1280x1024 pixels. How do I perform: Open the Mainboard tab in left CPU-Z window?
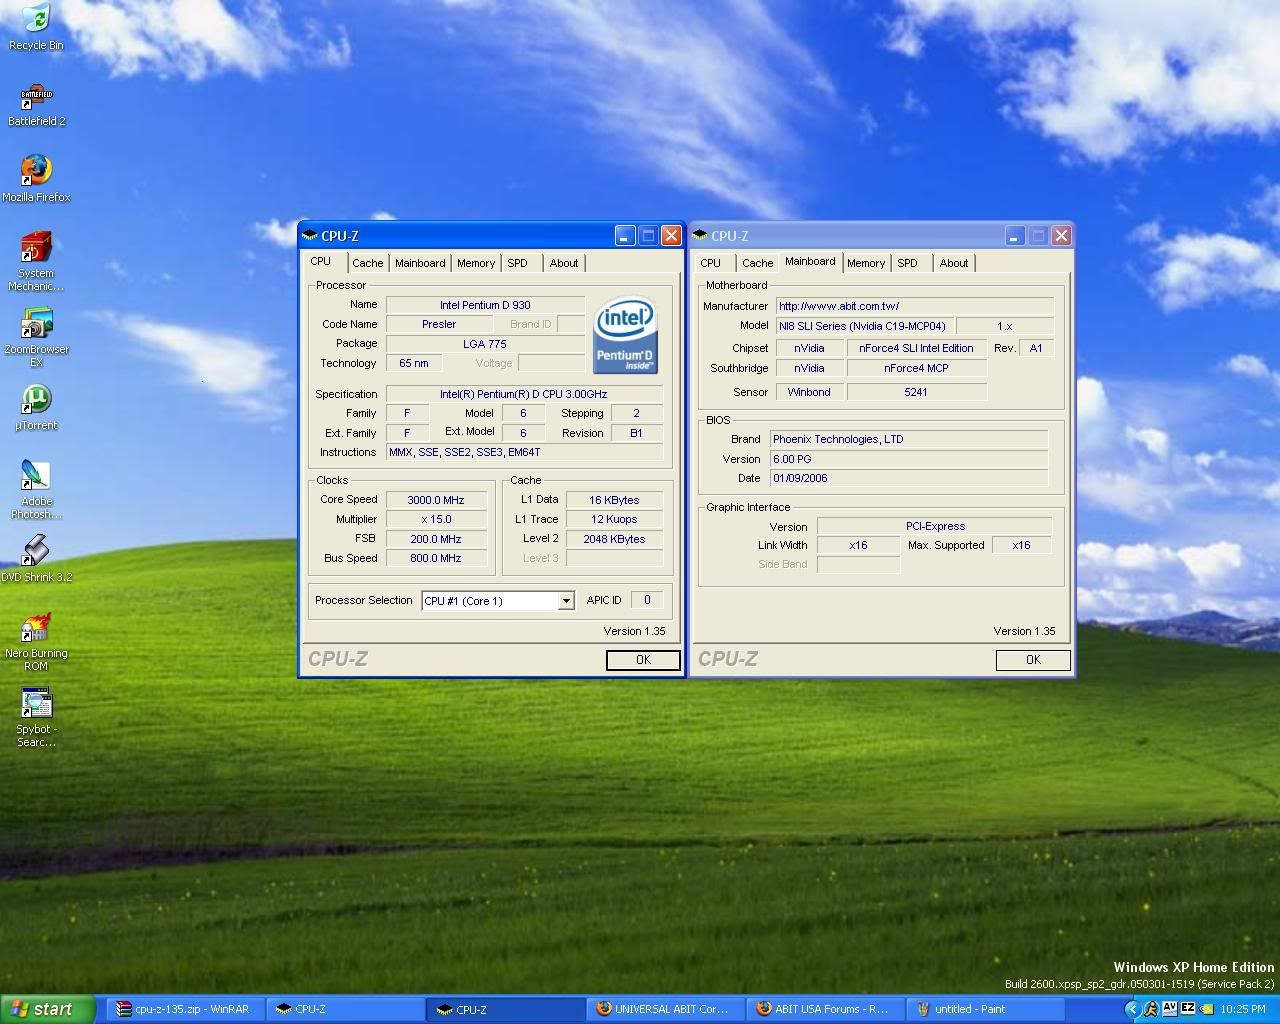click(420, 263)
